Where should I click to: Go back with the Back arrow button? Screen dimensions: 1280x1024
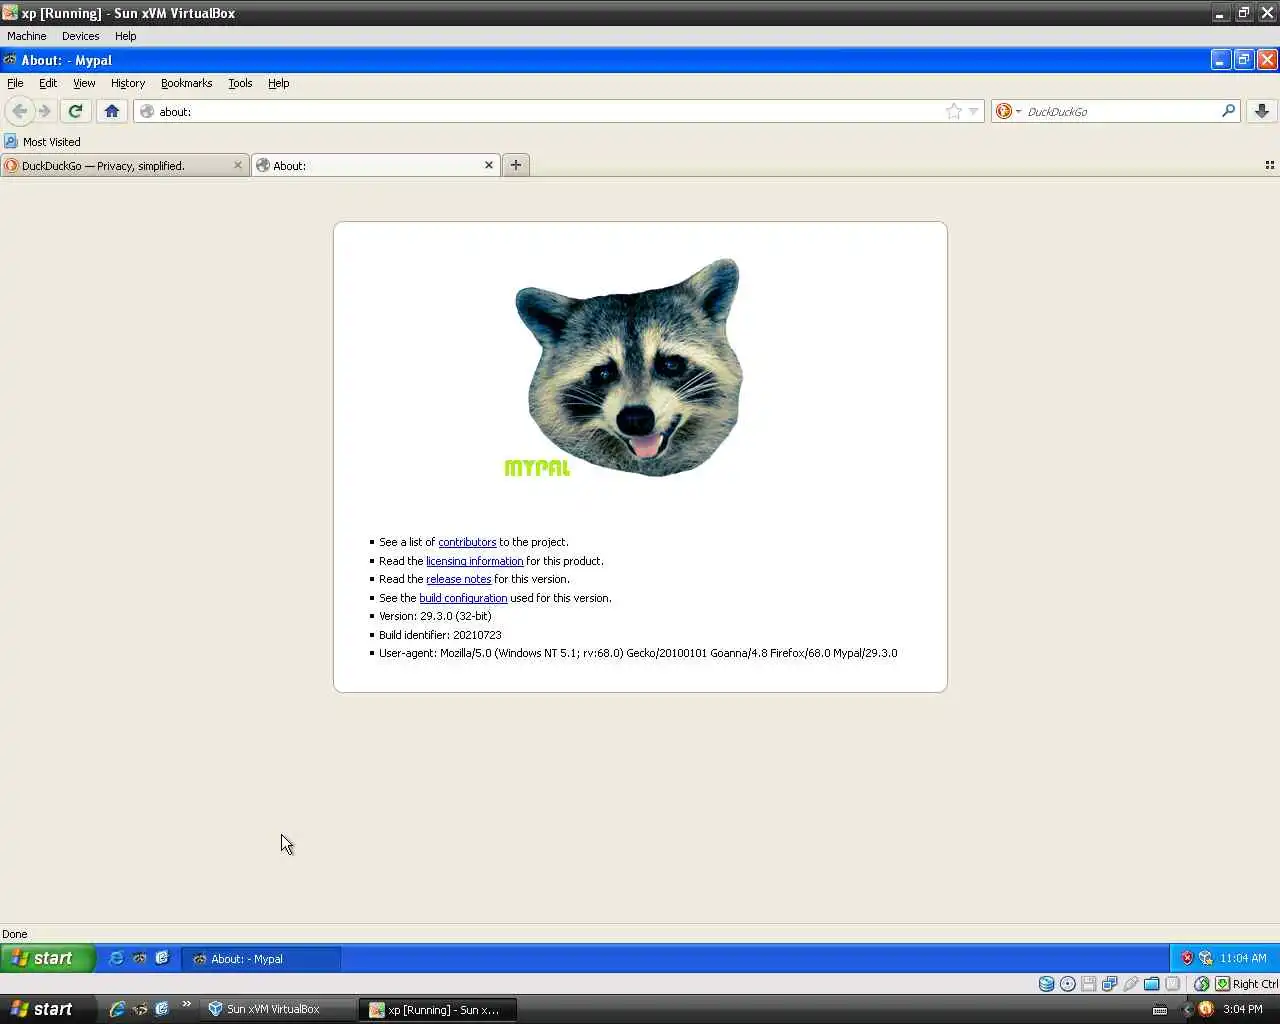point(19,111)
